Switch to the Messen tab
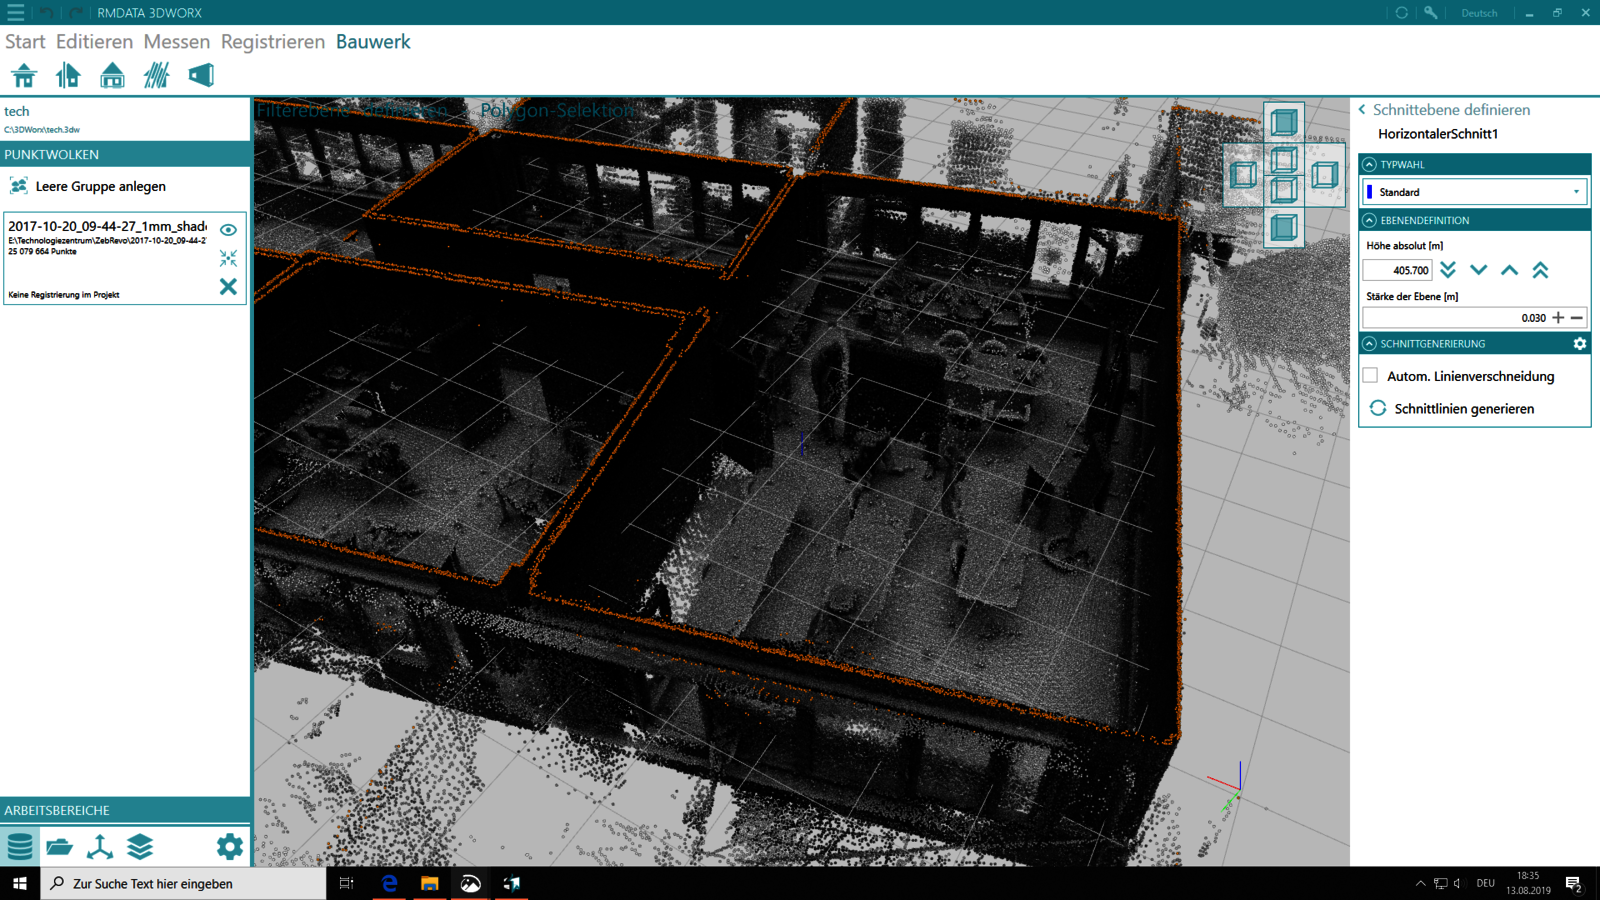 [x=176, y=42]
